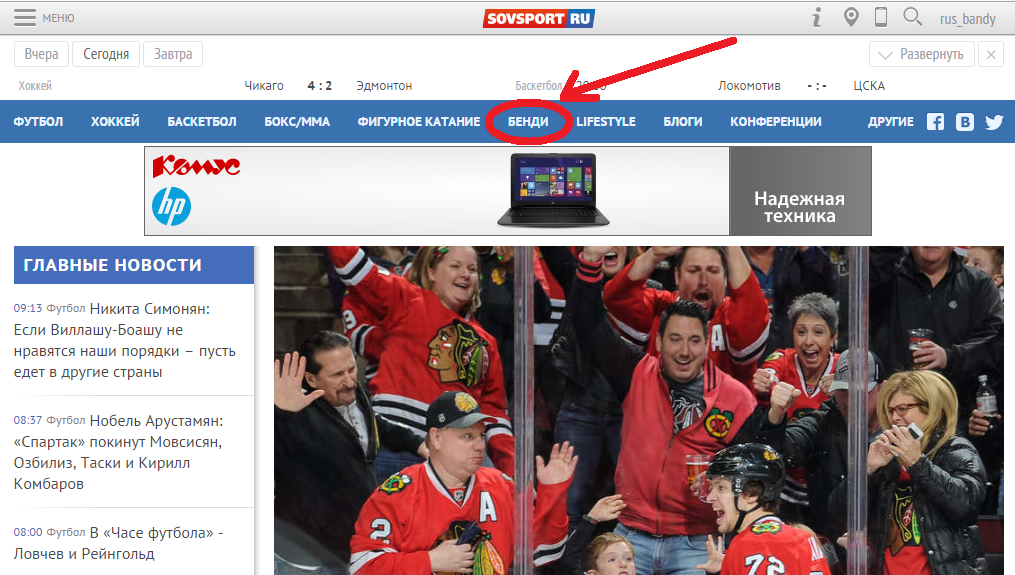Open the Twitter bird icon
1015x575 pixels.
[x=994, y=122]
